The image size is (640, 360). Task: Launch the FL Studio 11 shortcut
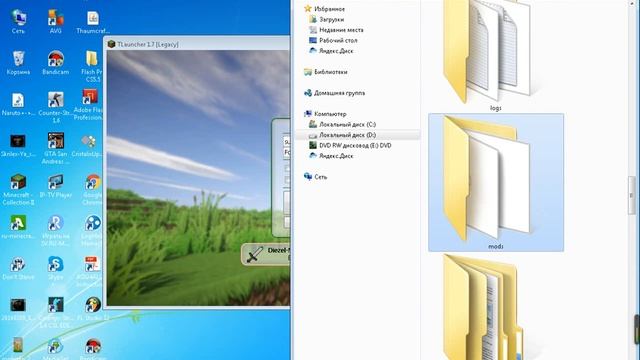pyautogui.click(x=93, y=309)
